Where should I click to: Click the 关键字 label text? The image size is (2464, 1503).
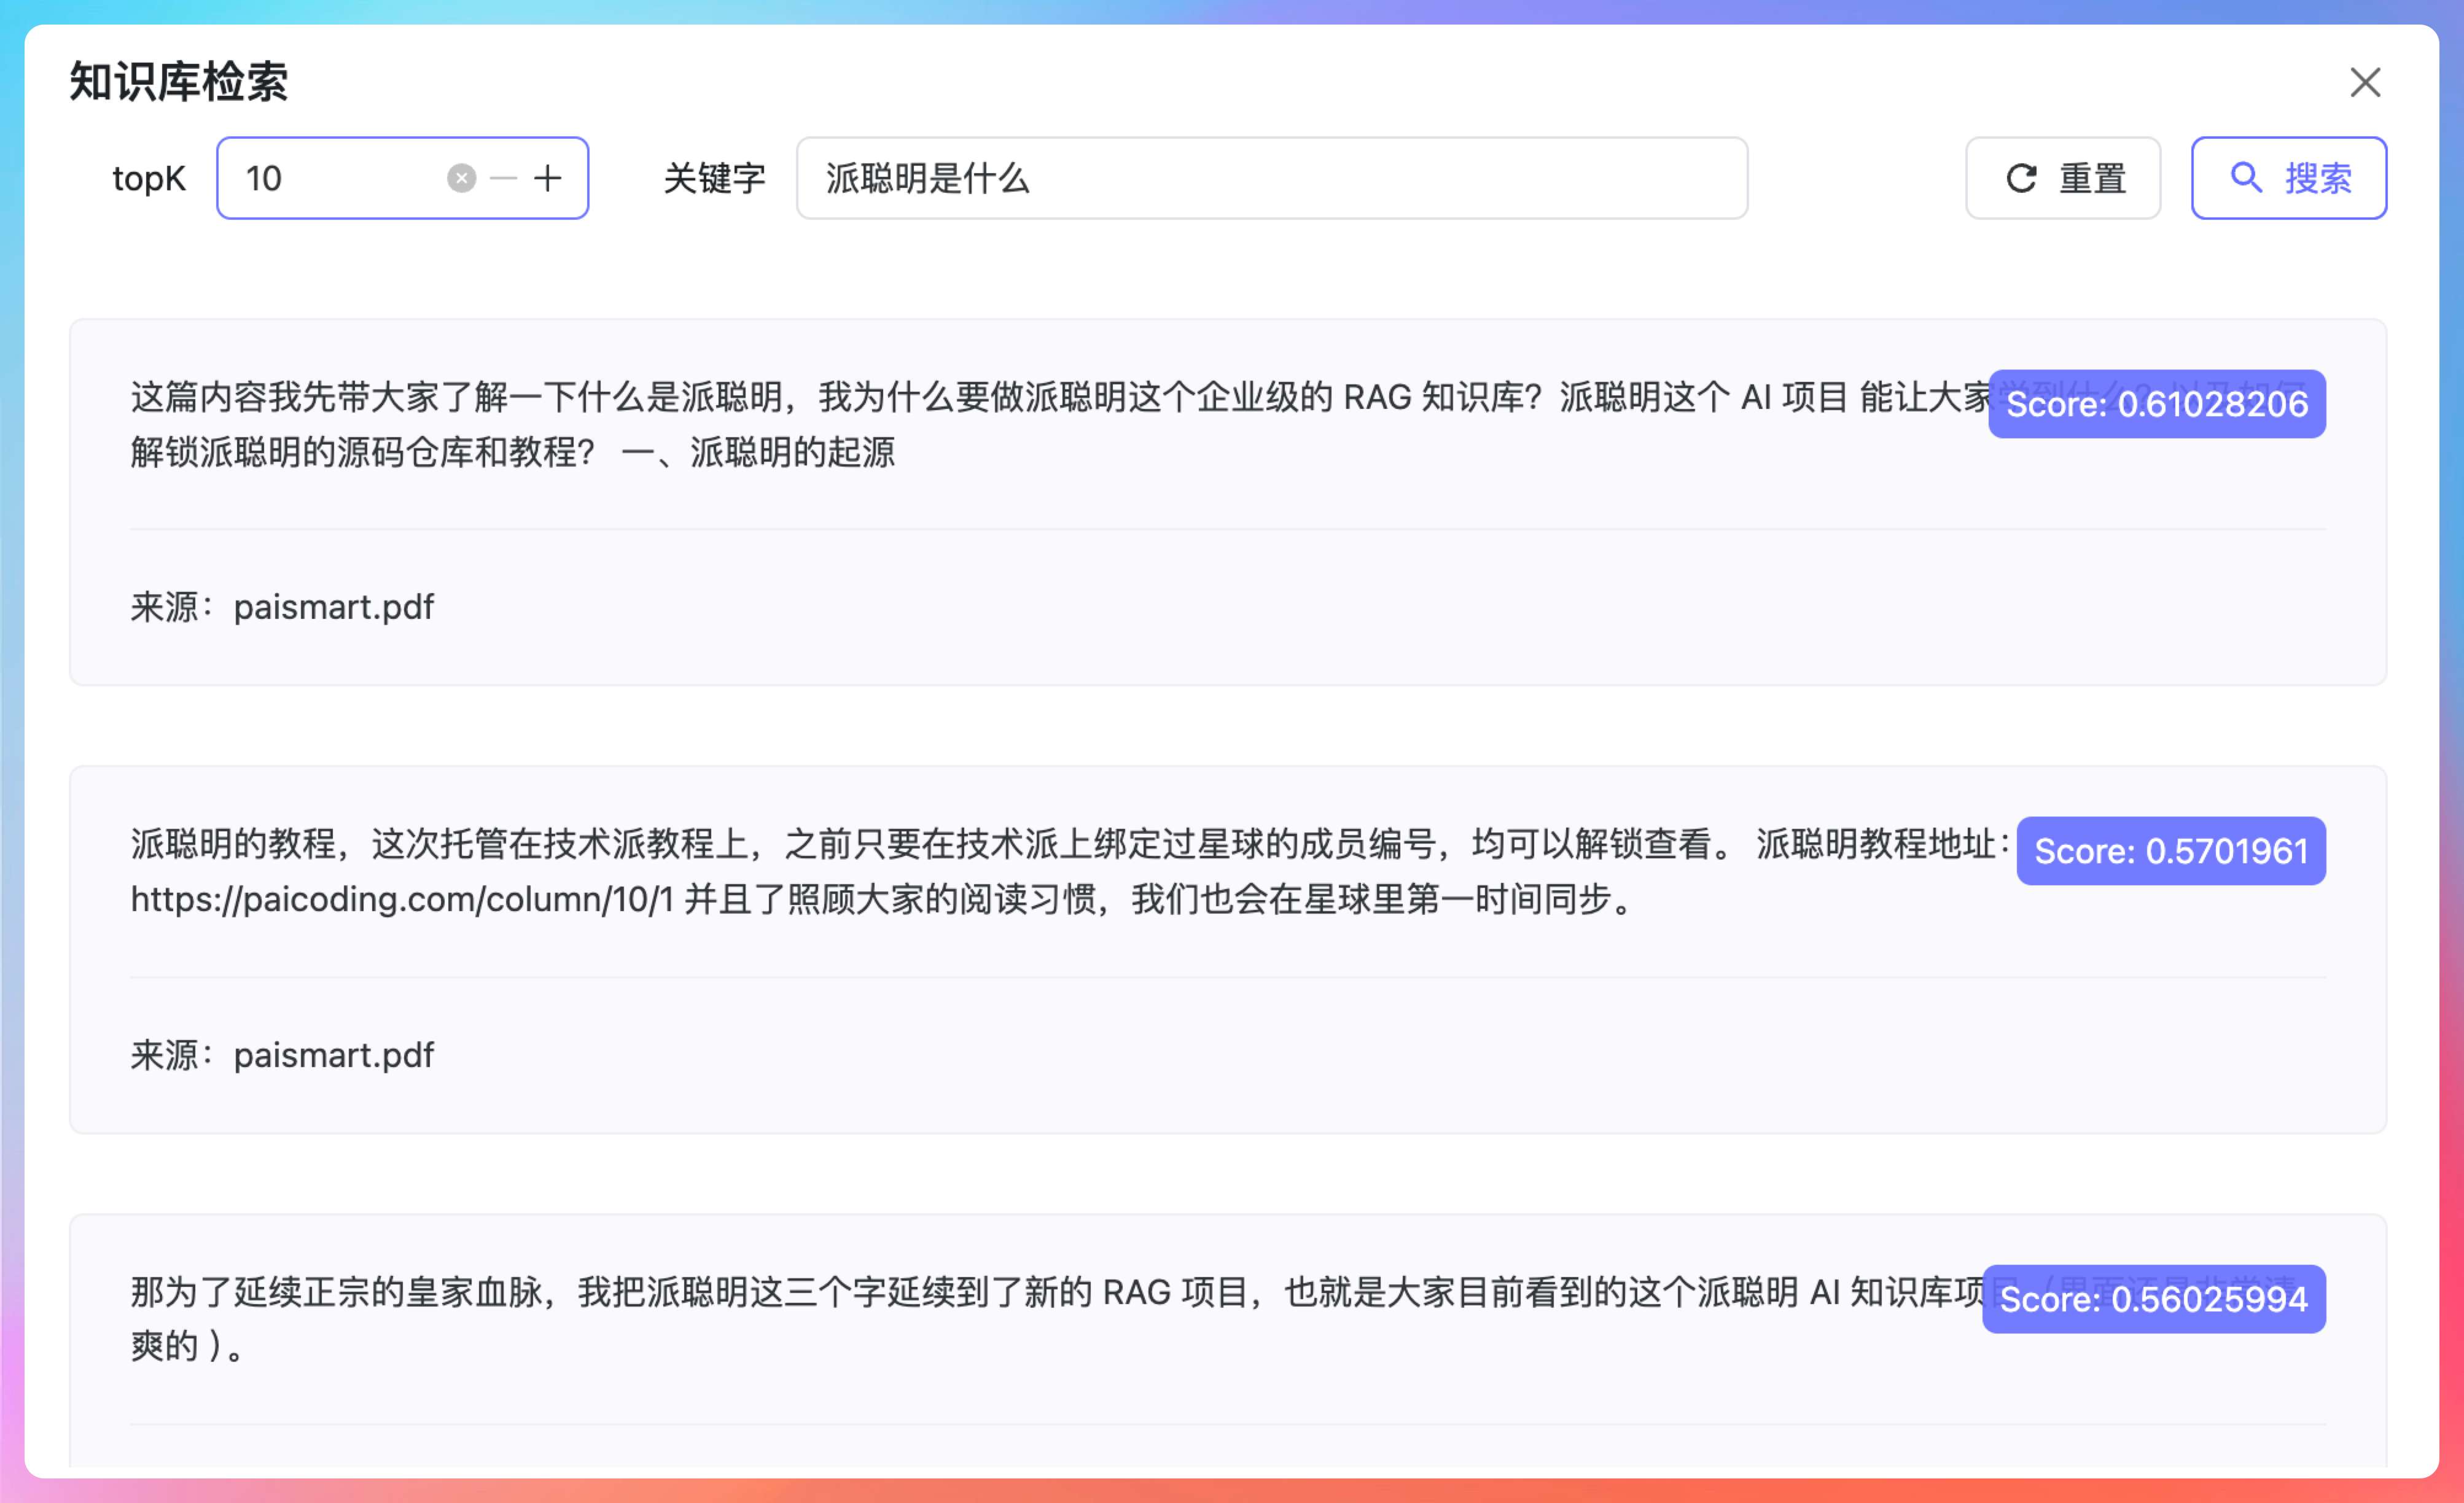(x=714, y=179)
